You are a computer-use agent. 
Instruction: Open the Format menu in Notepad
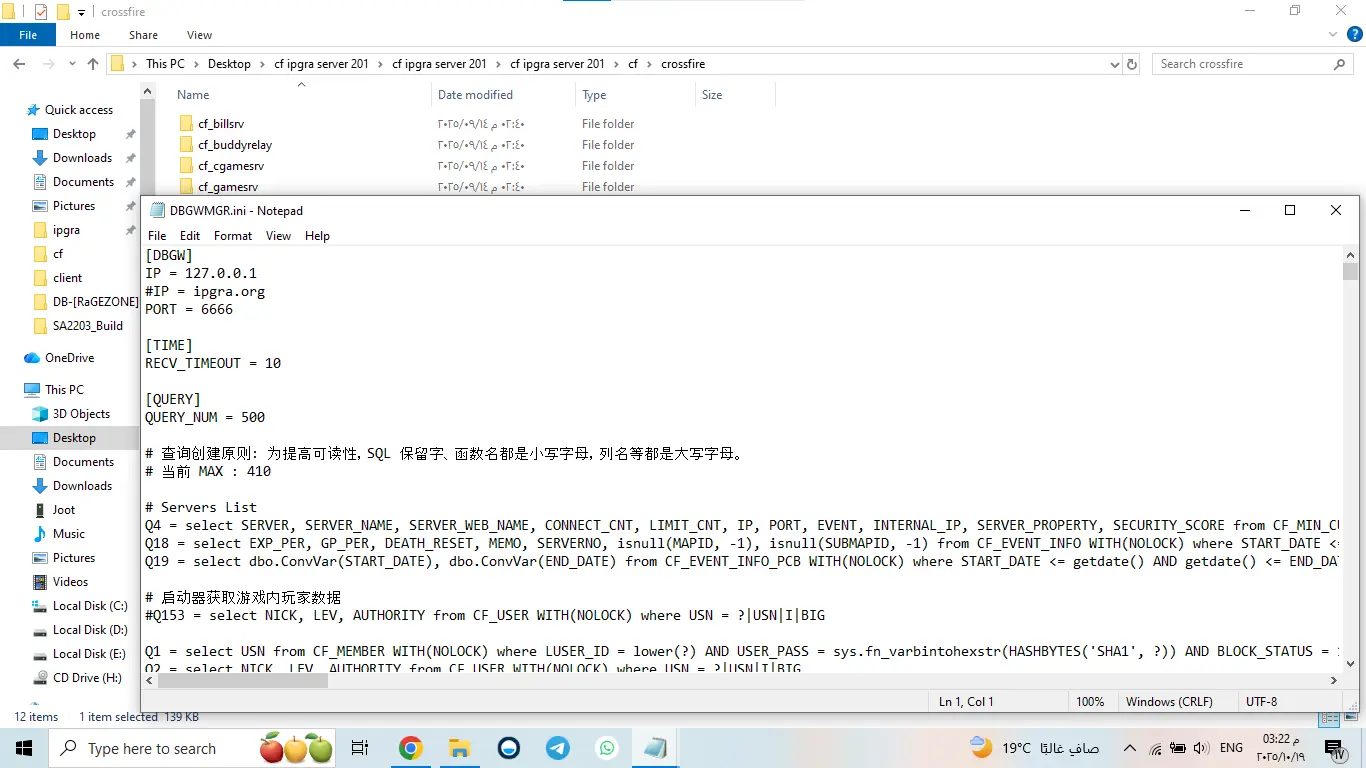(x=233, y=236)
